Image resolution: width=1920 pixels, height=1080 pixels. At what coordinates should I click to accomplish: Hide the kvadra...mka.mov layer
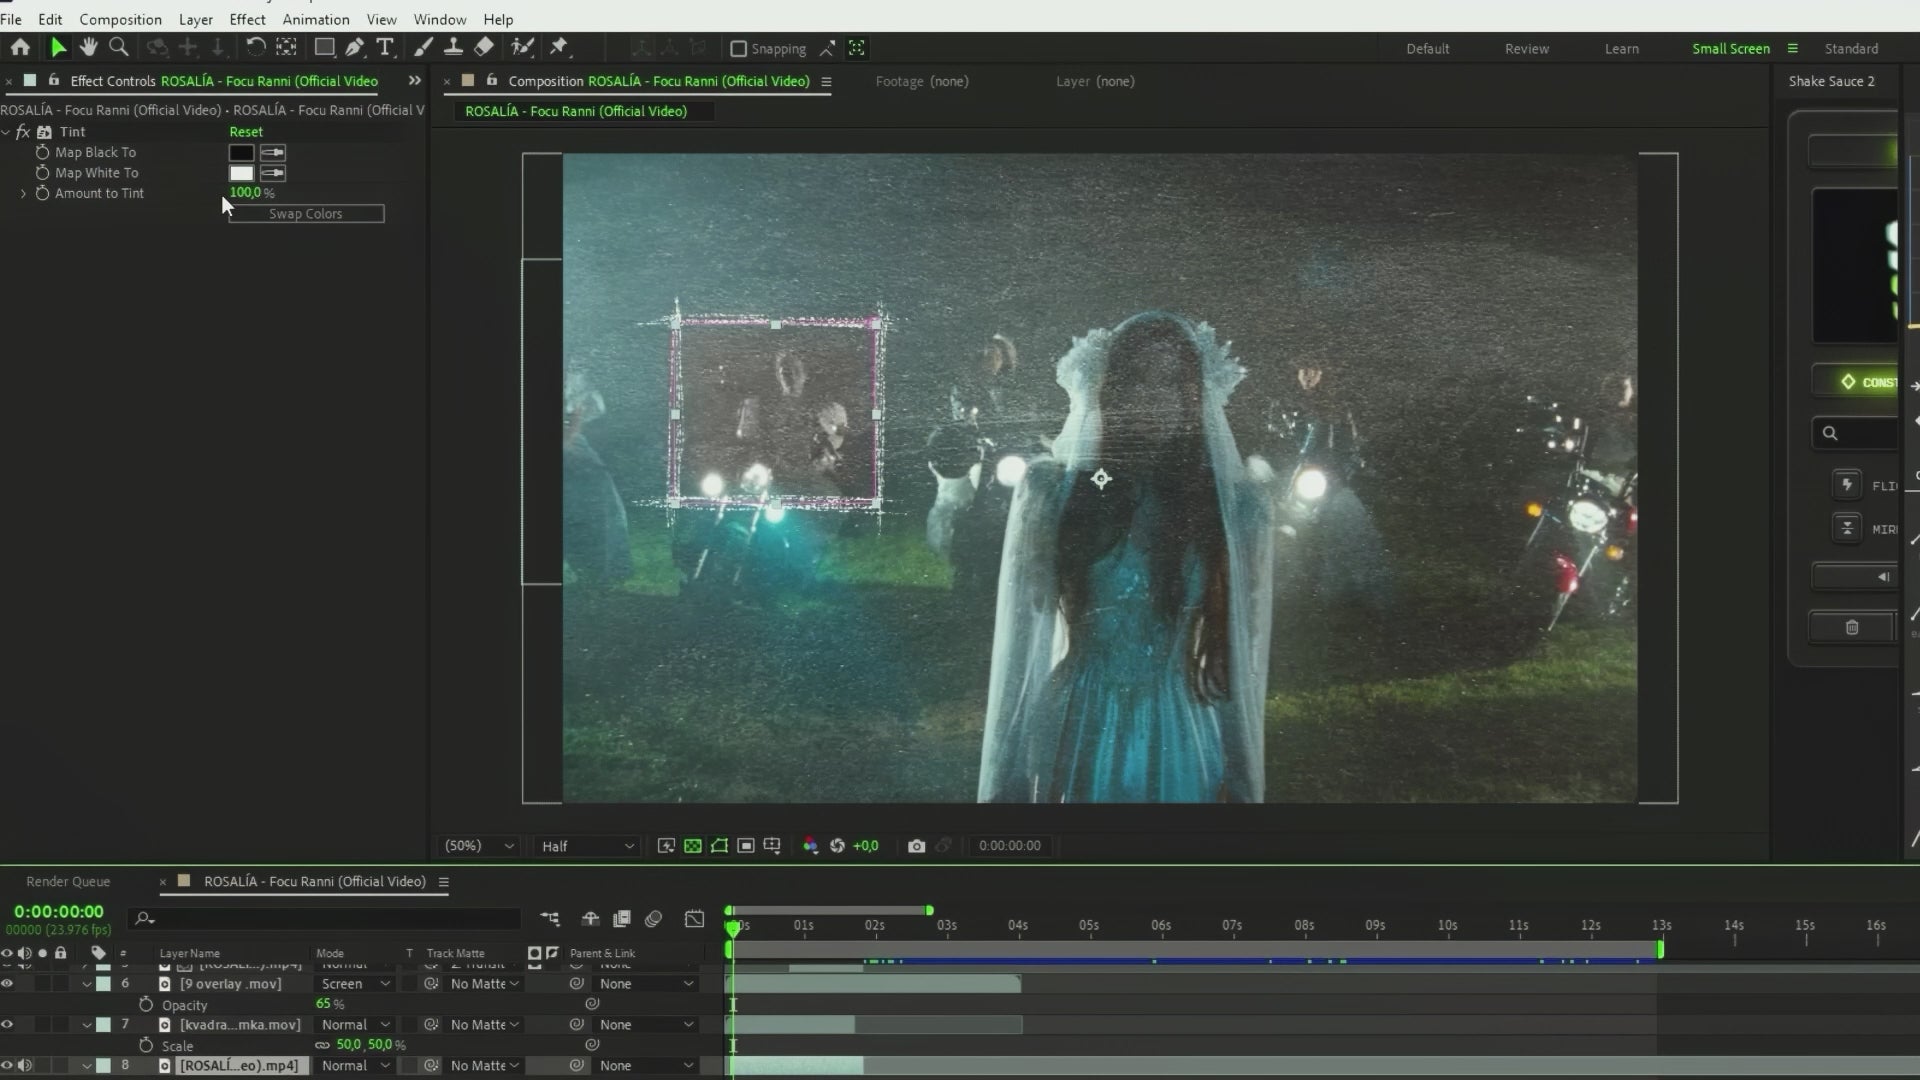7,1025
